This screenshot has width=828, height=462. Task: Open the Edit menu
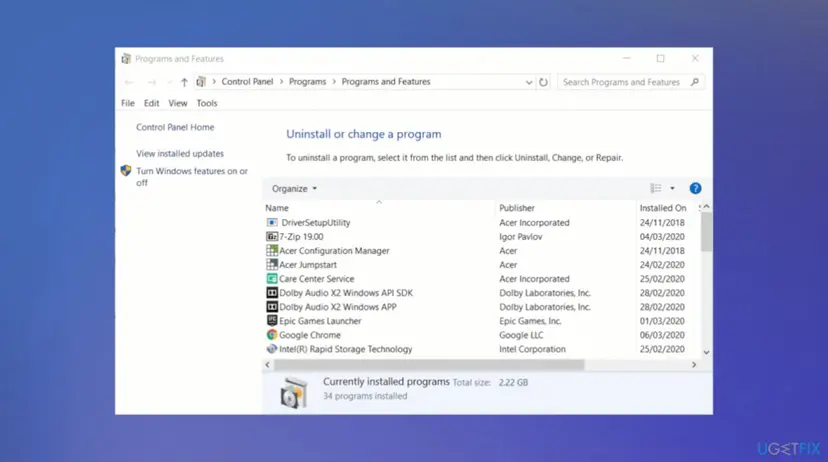(x=152, y=103)
